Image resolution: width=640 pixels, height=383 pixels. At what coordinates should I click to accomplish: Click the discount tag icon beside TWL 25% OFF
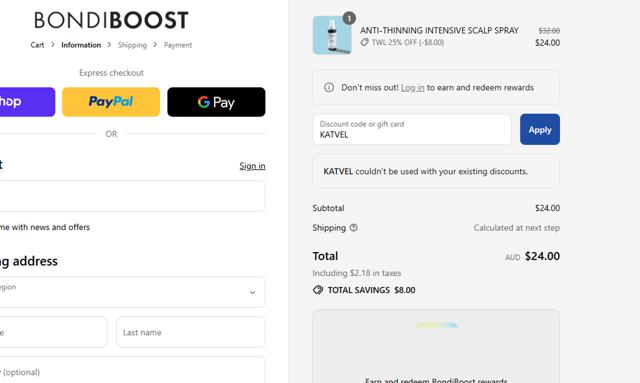point(364,42)
